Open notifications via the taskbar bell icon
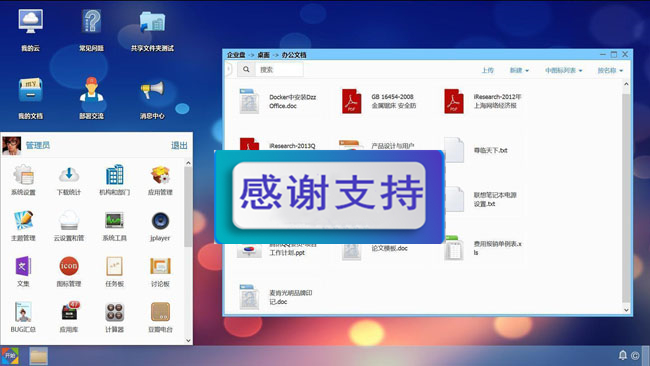The height and width of the screenshot is (366, 650). point(623,355)
